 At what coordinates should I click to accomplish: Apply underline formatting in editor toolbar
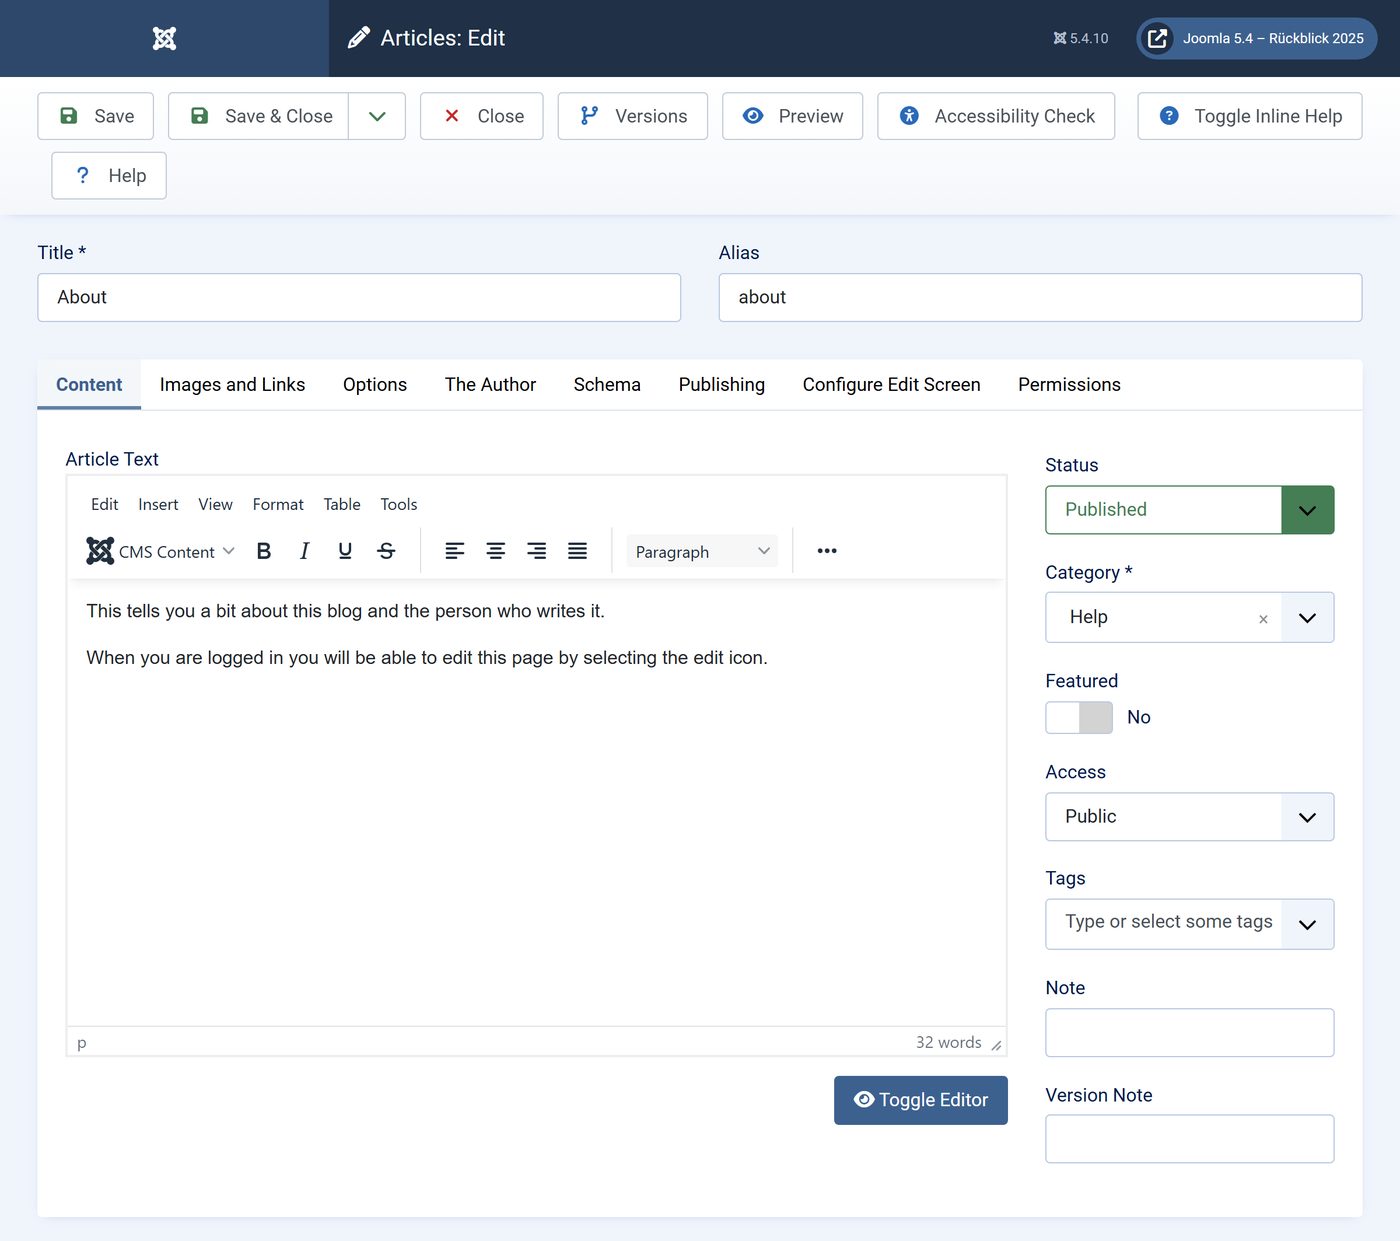pyautogui.click(x=345, y=551)
